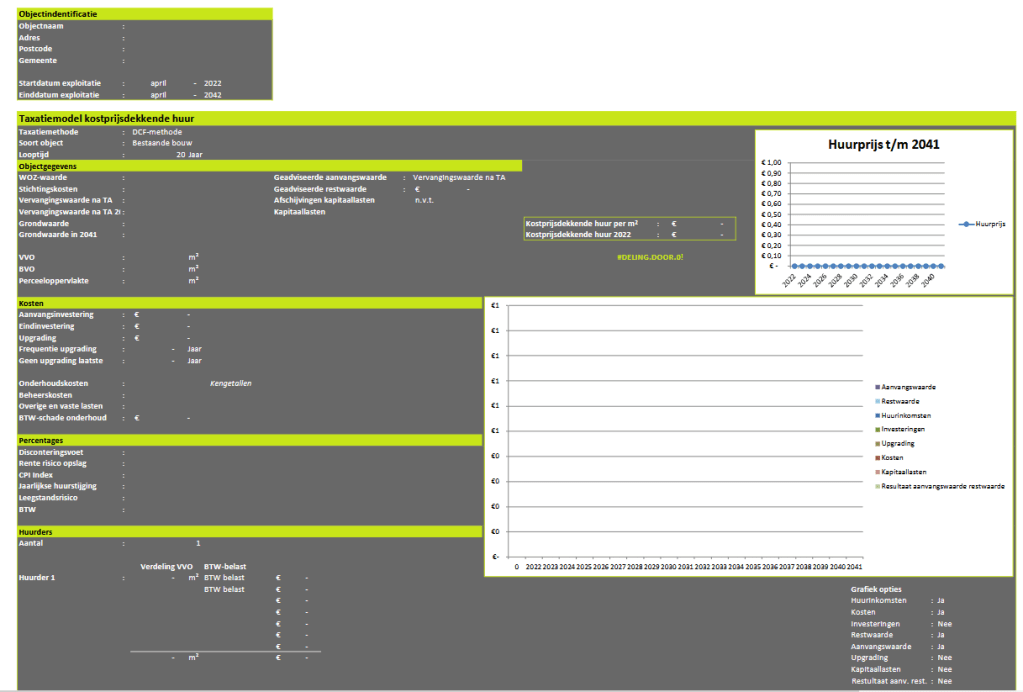The width and height of the screenshot is (1023, 692).
Task: Click the Restwaarde legend entry in the bar chart
Action: [x=901, y=400]
